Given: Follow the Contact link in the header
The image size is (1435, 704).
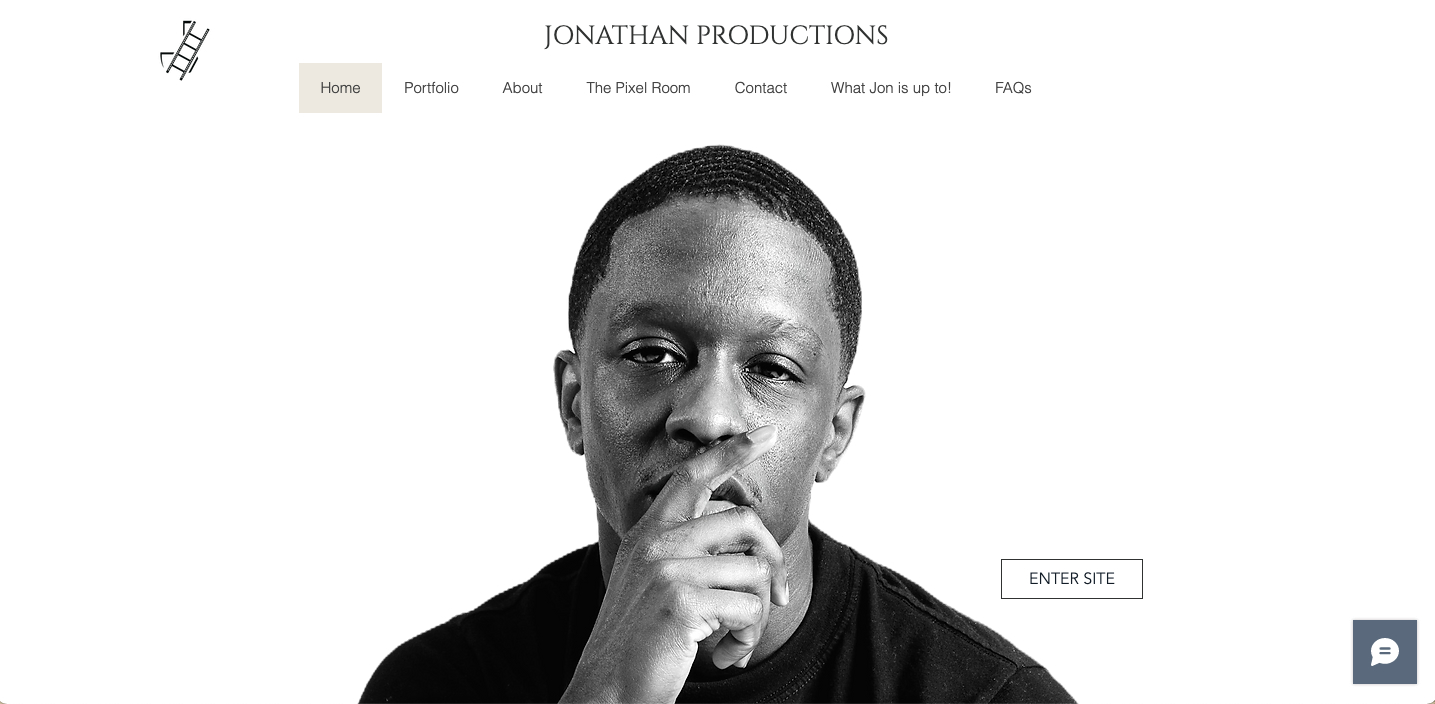Looking at the screenshot, I should coord(760,88).
